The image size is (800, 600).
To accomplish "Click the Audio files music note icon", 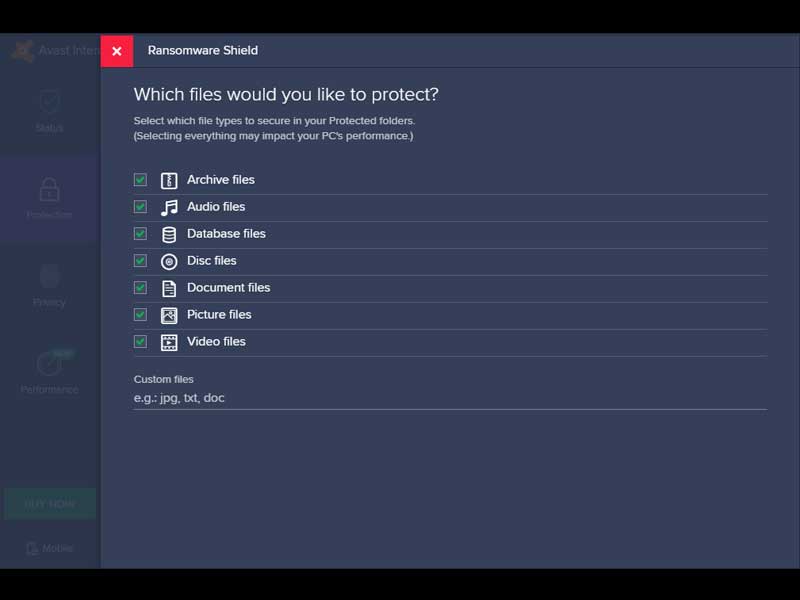I will pos(169,207).
